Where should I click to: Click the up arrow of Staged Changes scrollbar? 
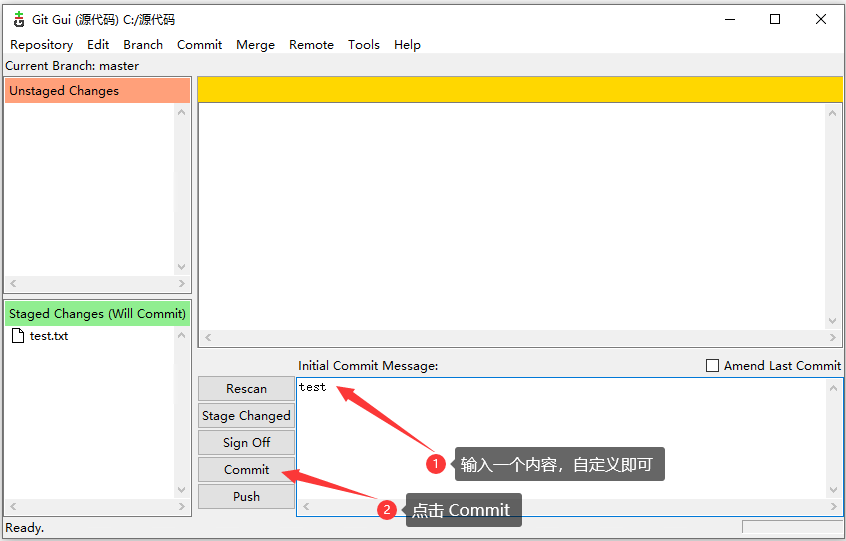pos(182,335)
